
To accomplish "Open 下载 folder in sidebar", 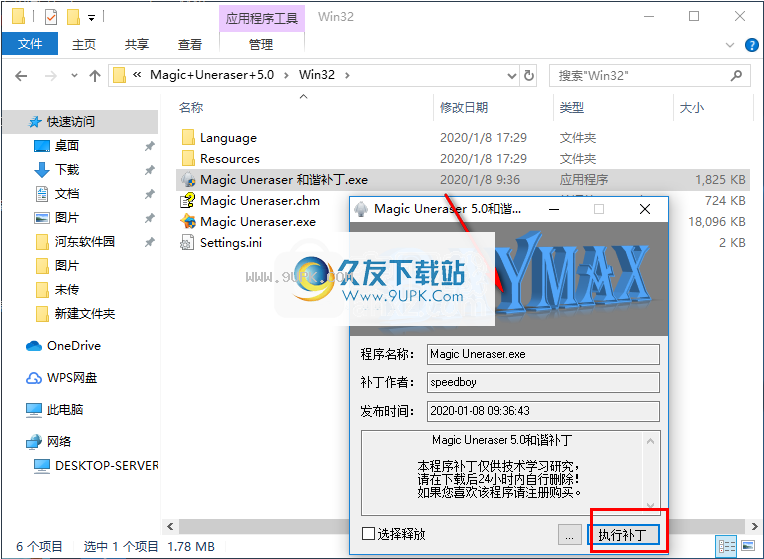I will tap(67, 170).
